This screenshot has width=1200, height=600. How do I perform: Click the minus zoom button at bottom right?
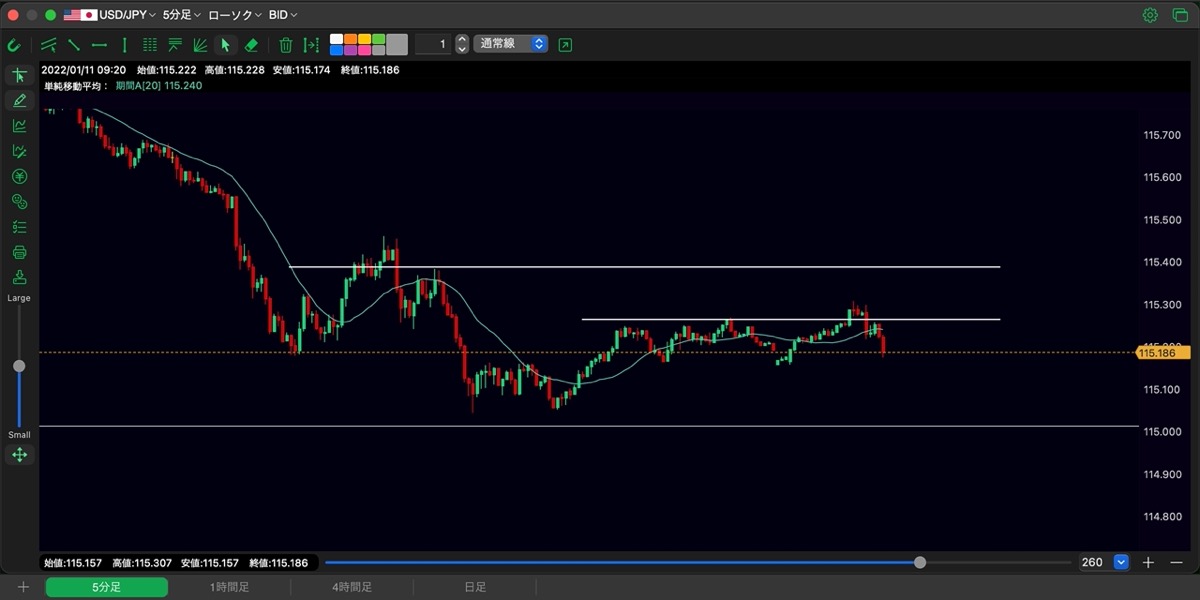click(x=1177, y=562)
